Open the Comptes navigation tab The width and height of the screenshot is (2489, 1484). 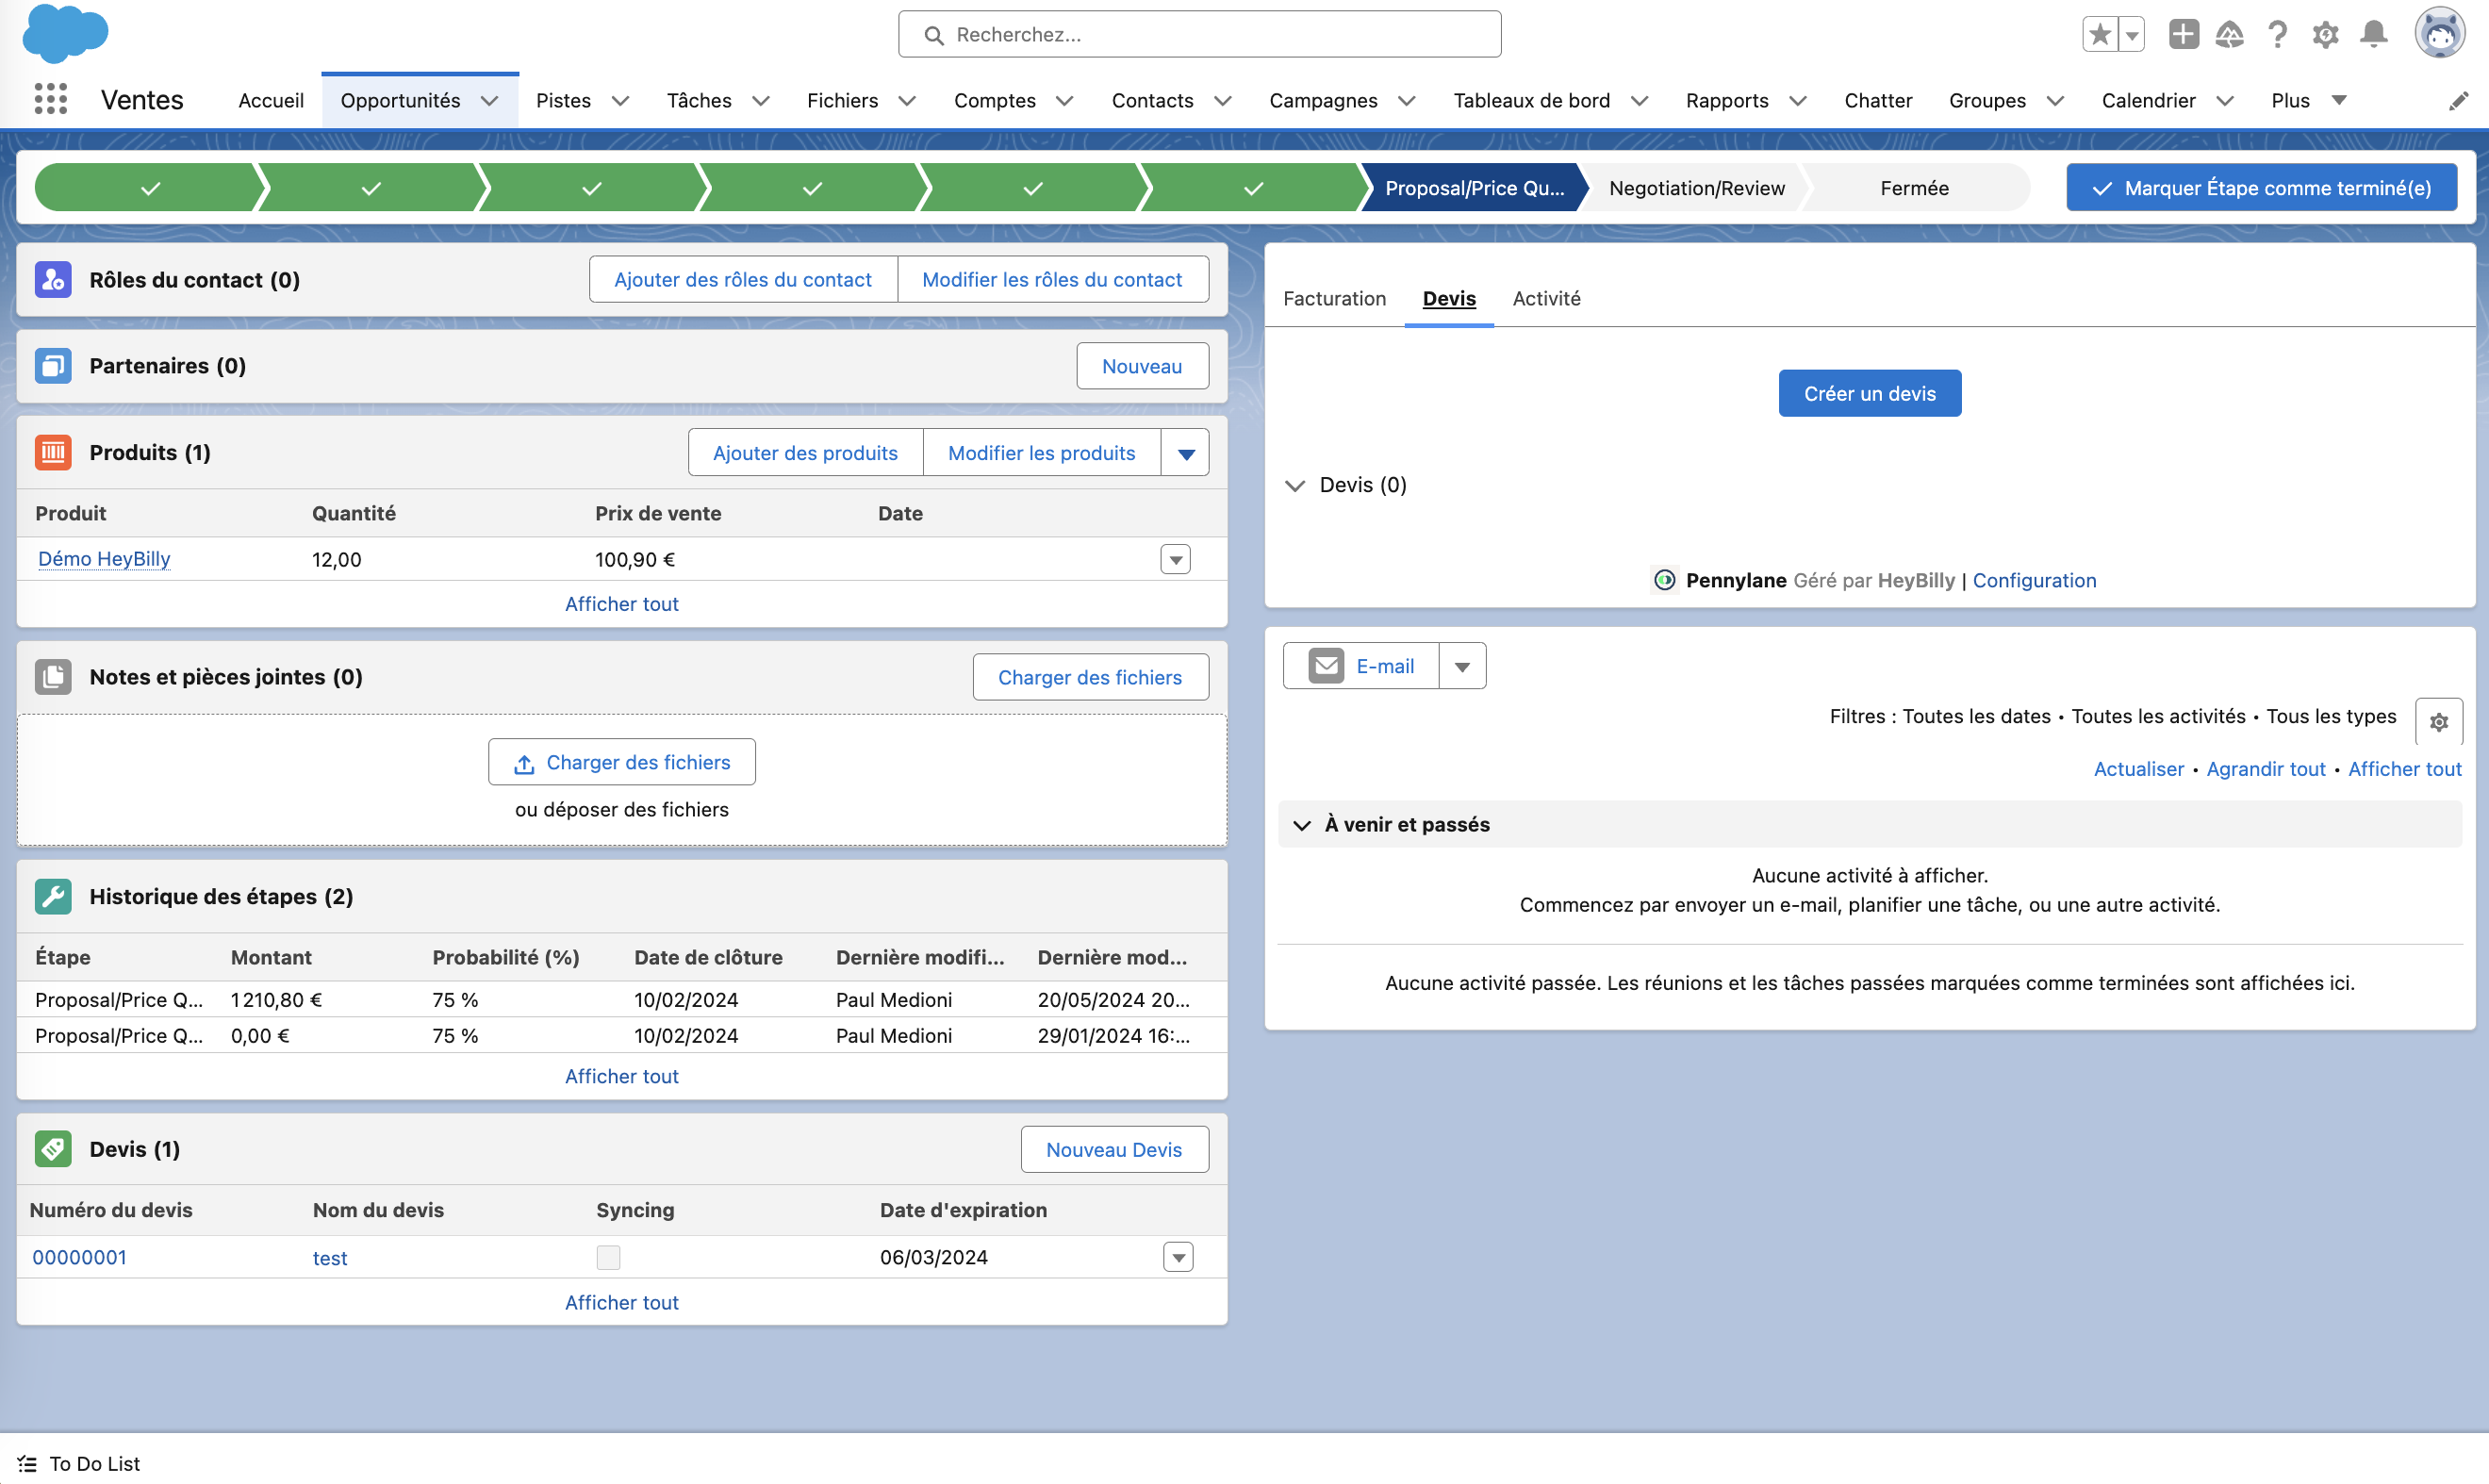click(x=994, y=100)
